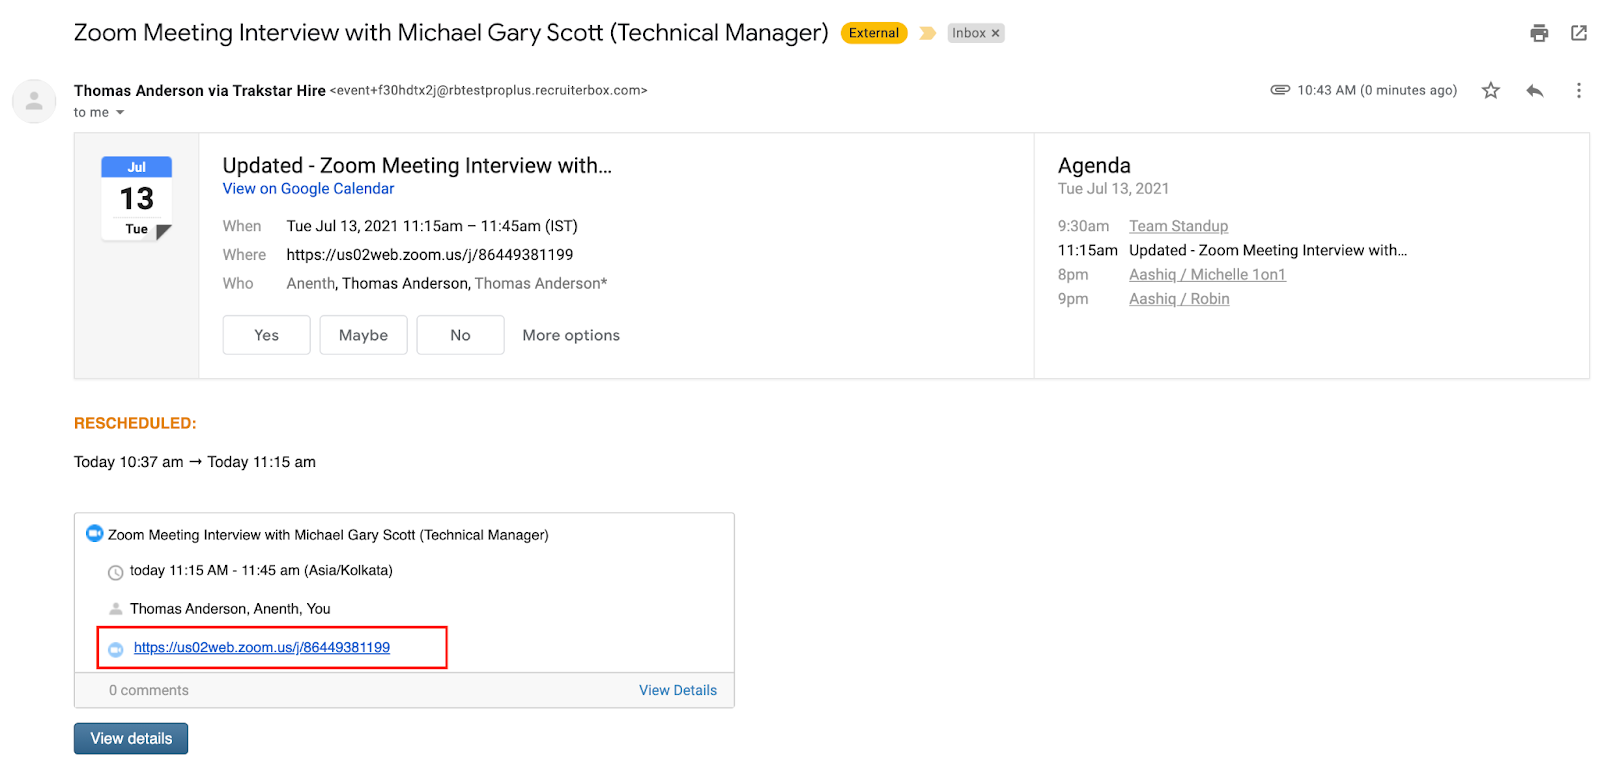Remove the Inbox label with its X
This screenshot has width=1600, height=760.
pos(995,33)
